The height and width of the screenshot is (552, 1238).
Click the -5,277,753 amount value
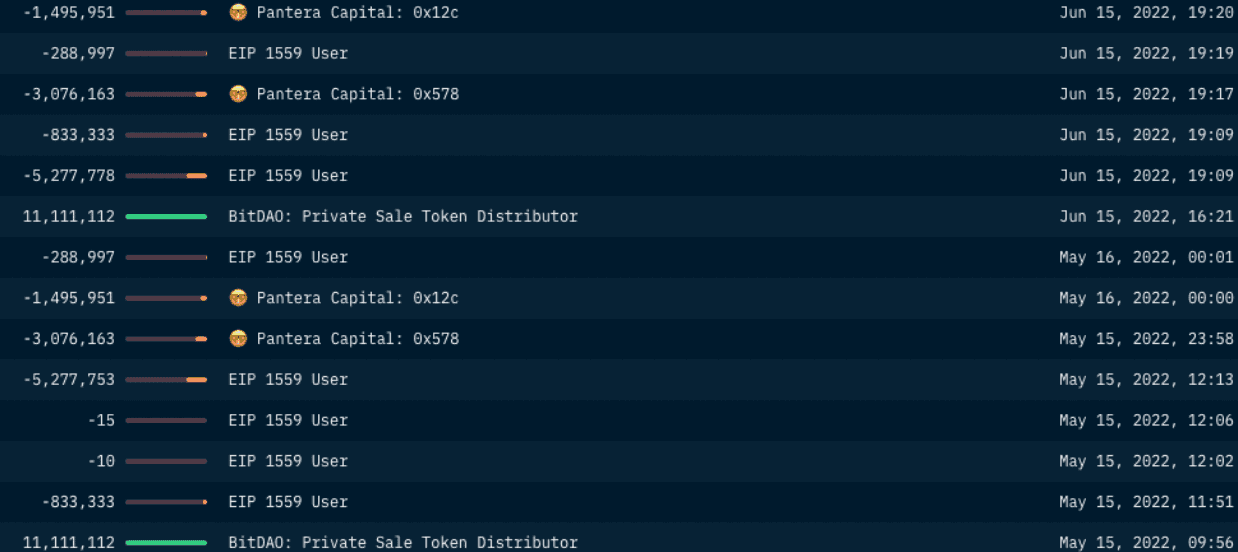pyautogui.click(x=69, y=380)
